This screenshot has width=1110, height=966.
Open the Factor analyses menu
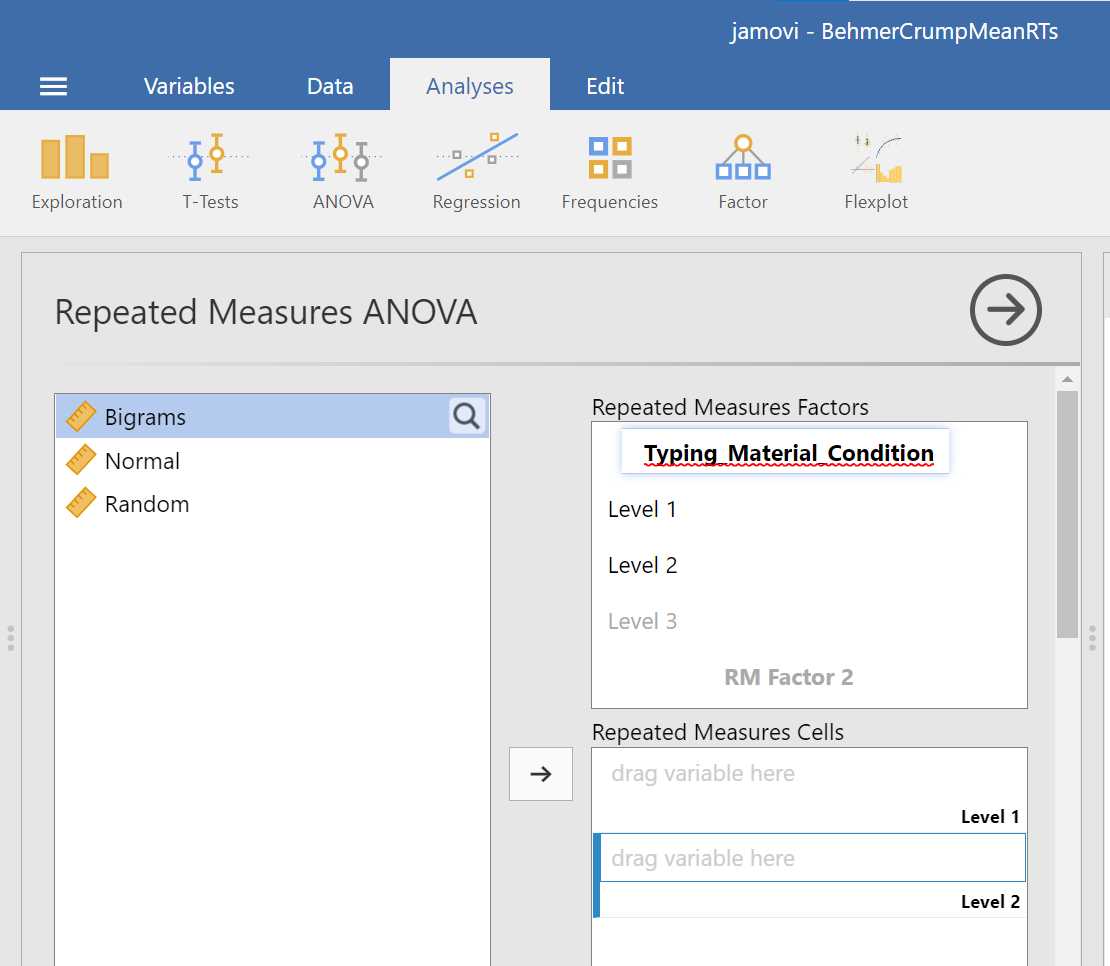[x=743, y=172]
